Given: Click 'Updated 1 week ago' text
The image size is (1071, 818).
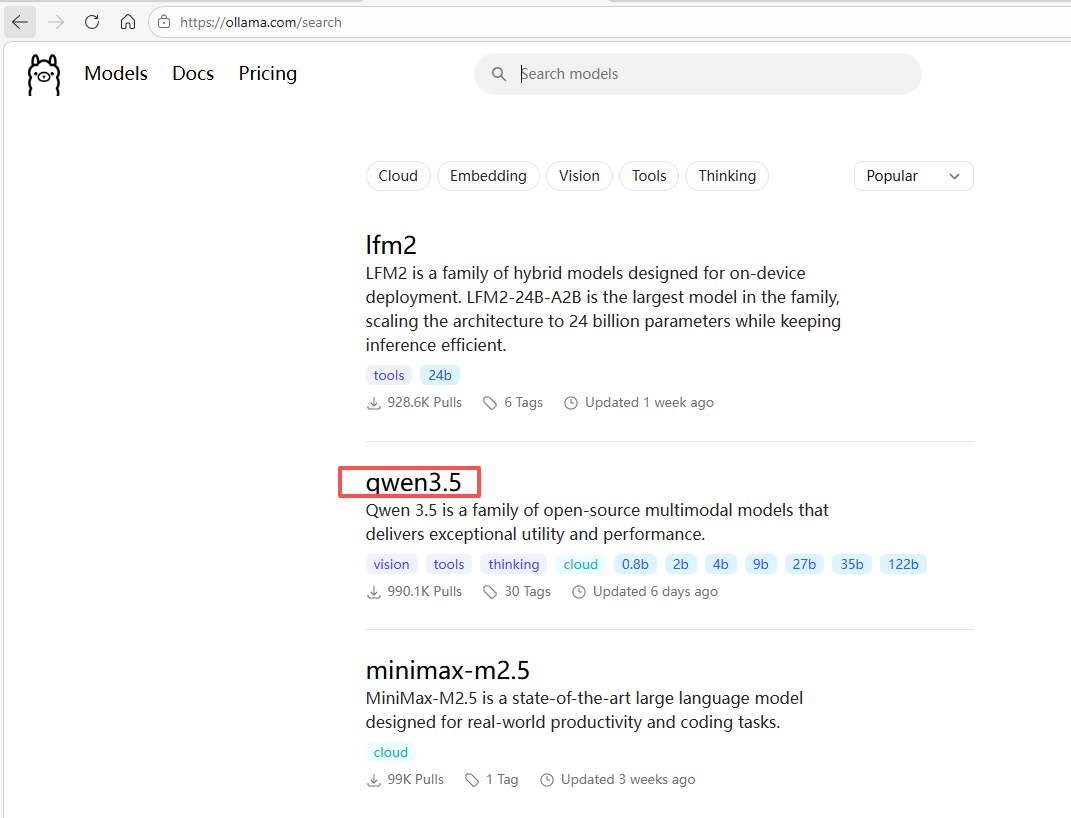Looking at the screenshot, I should click(x=649, y=403).
